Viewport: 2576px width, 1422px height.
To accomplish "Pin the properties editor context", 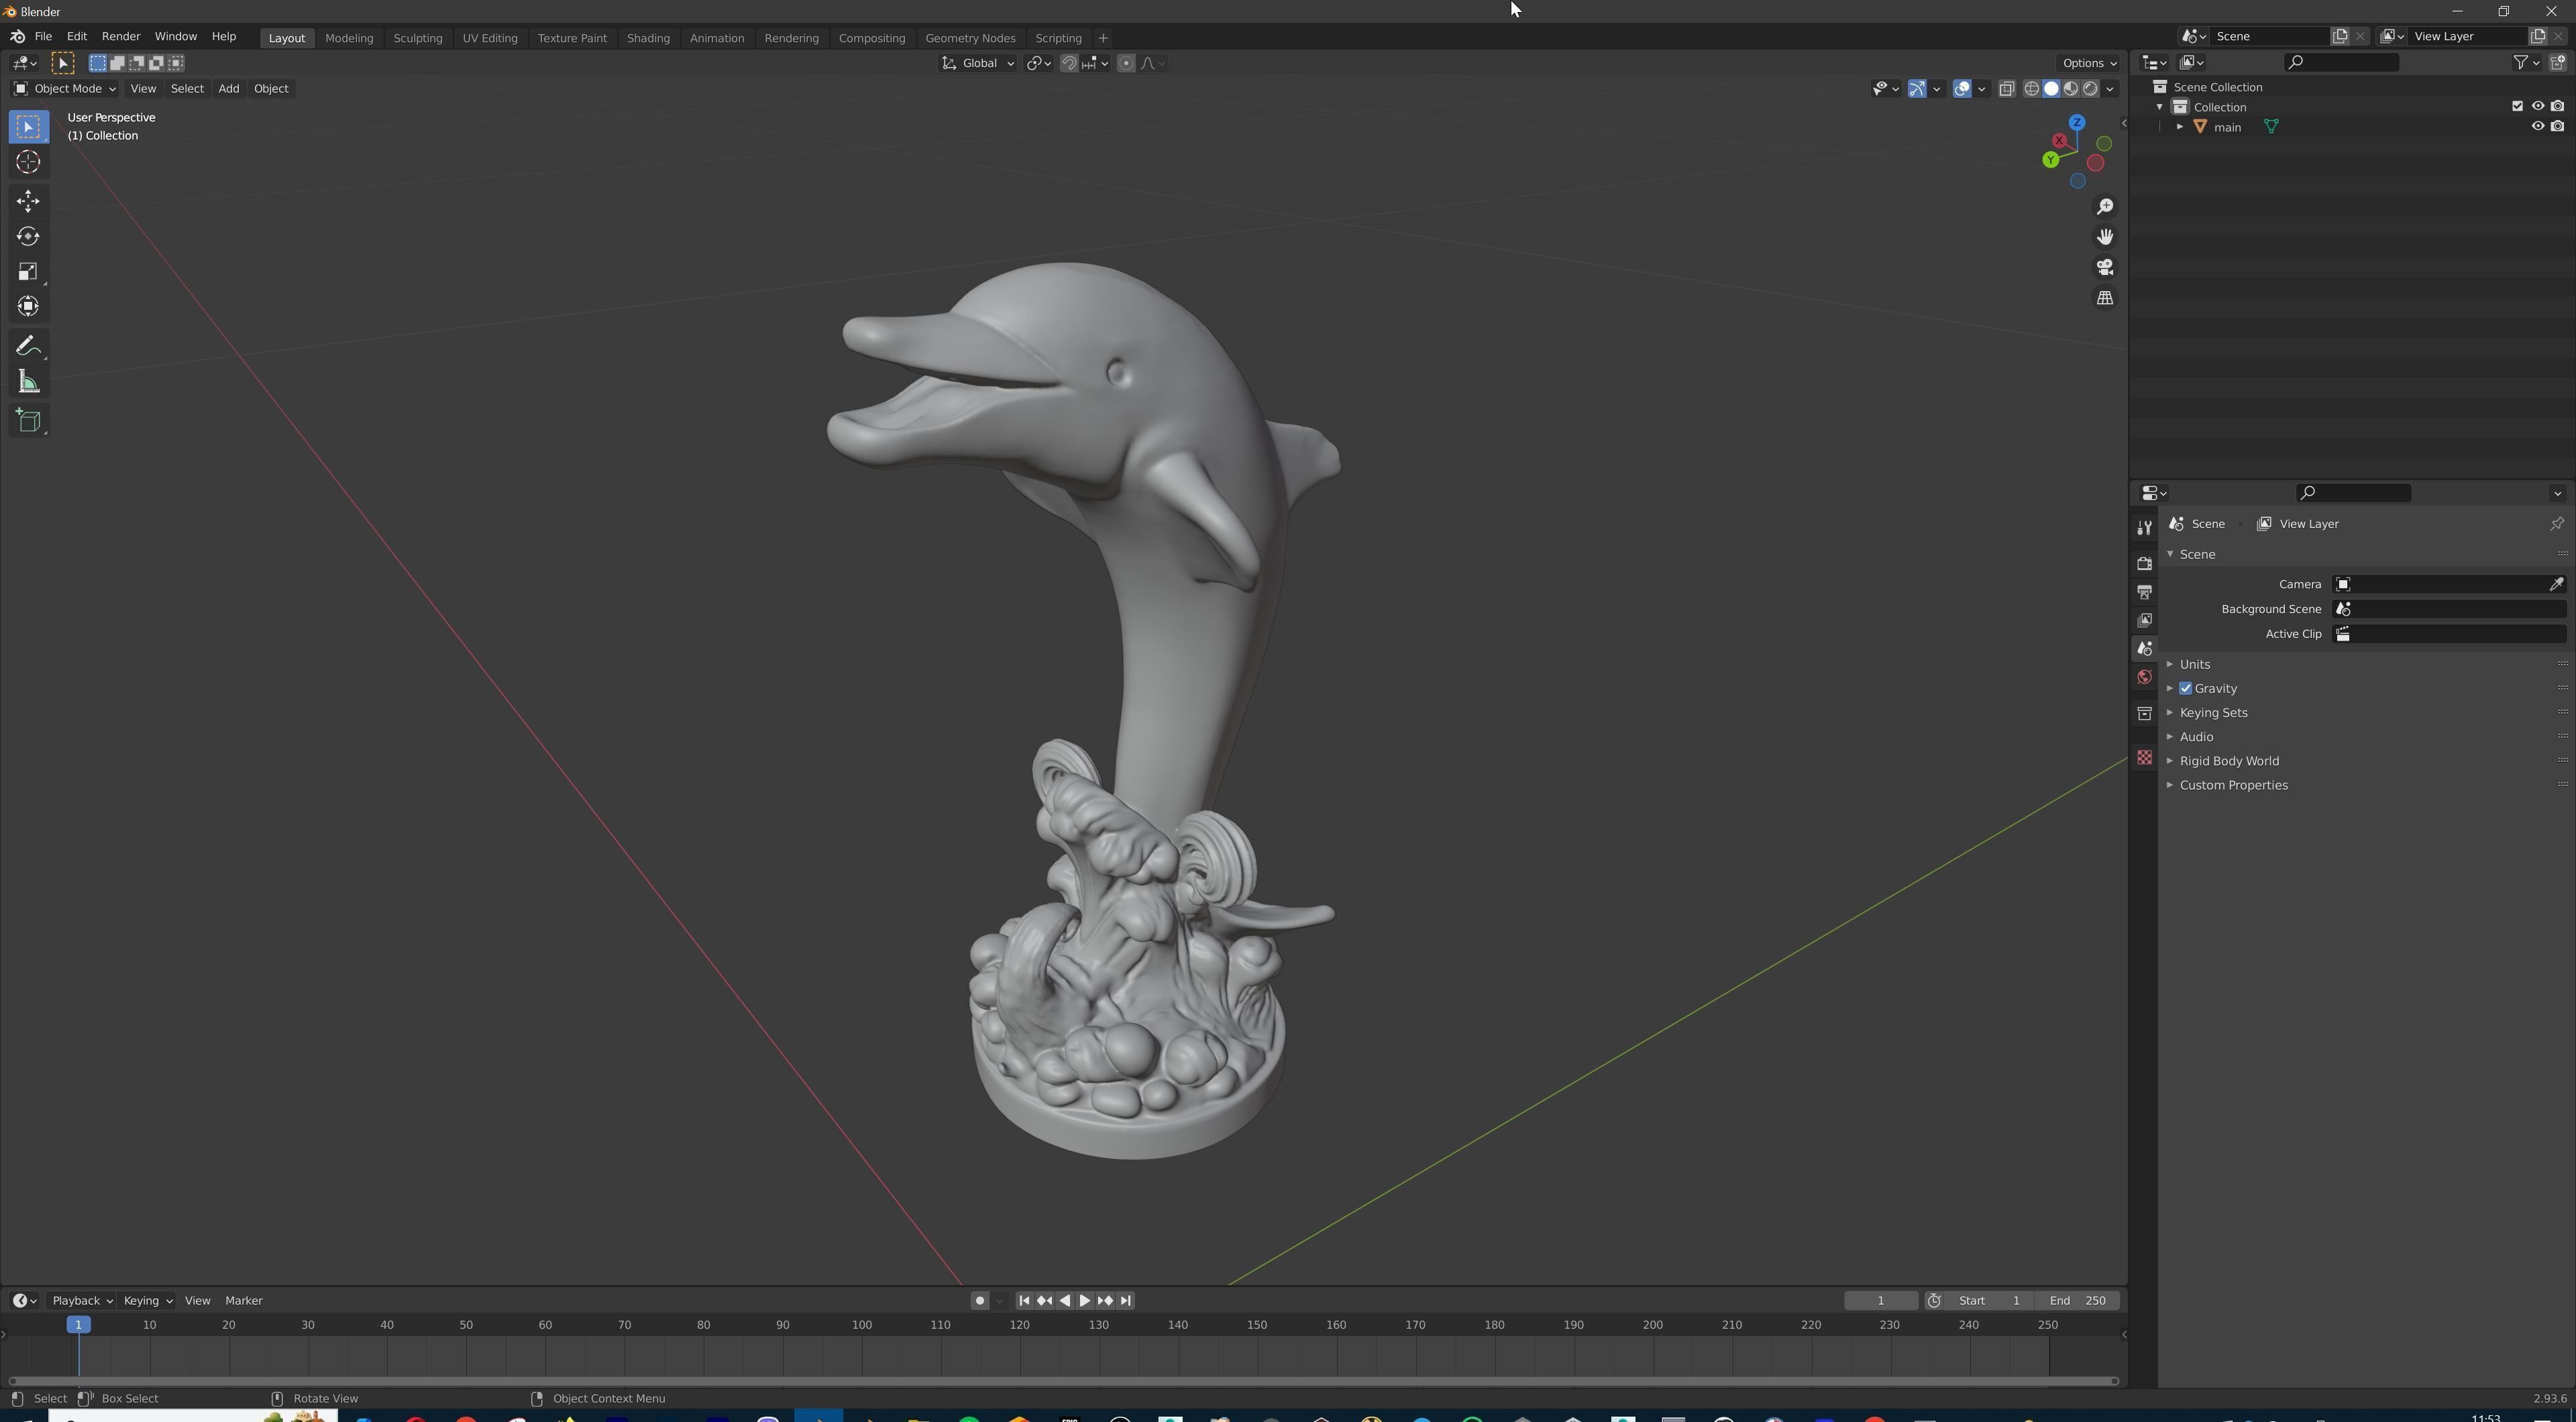I will click(x=2556, y=524).
